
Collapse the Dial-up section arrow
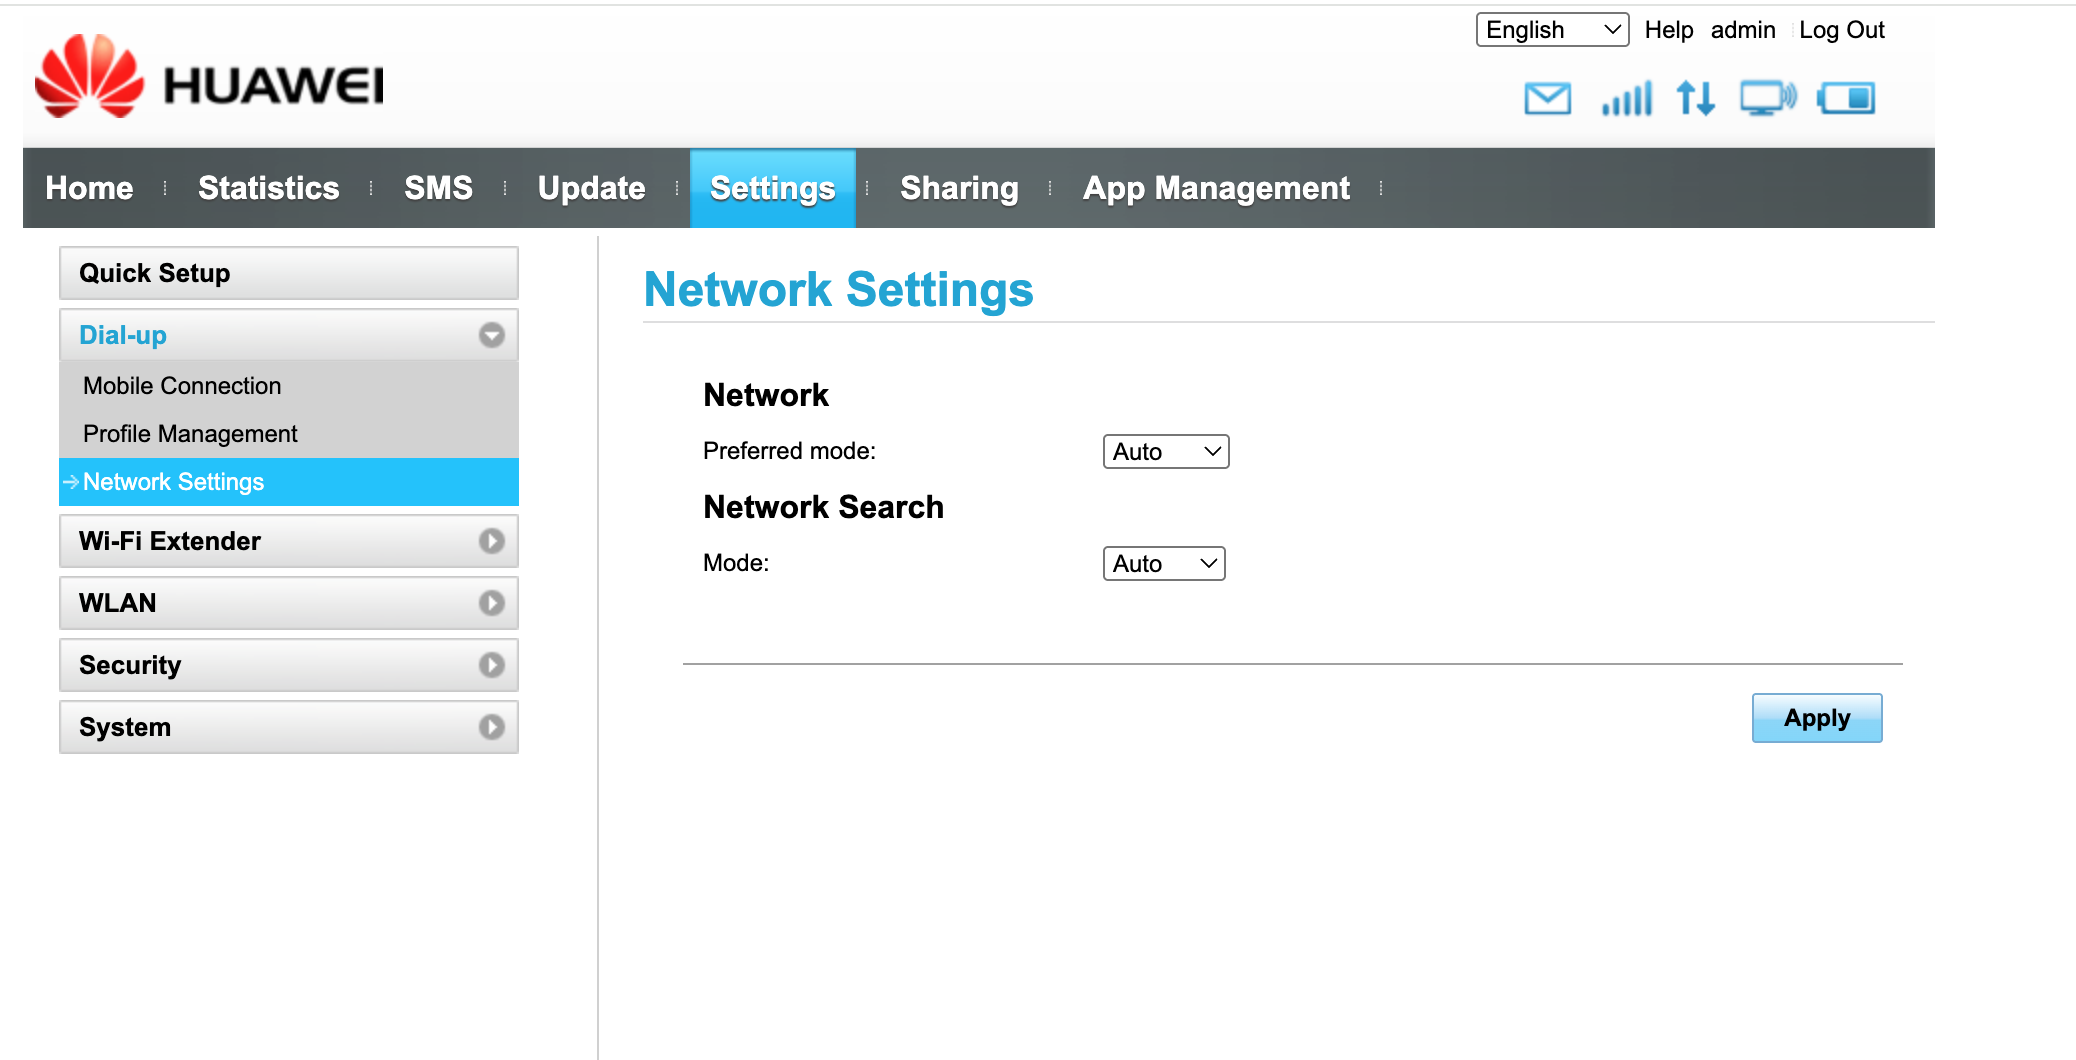(x=491, y=335)
